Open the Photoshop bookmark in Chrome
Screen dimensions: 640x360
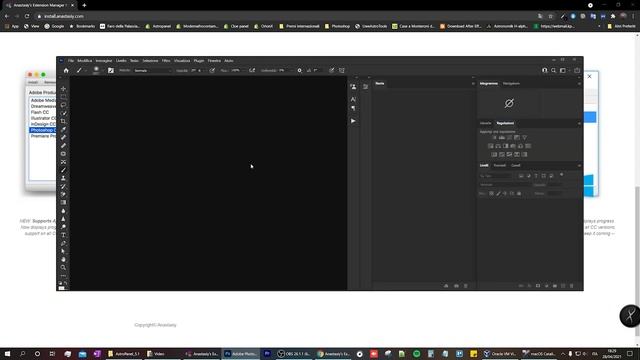[337, 26]
